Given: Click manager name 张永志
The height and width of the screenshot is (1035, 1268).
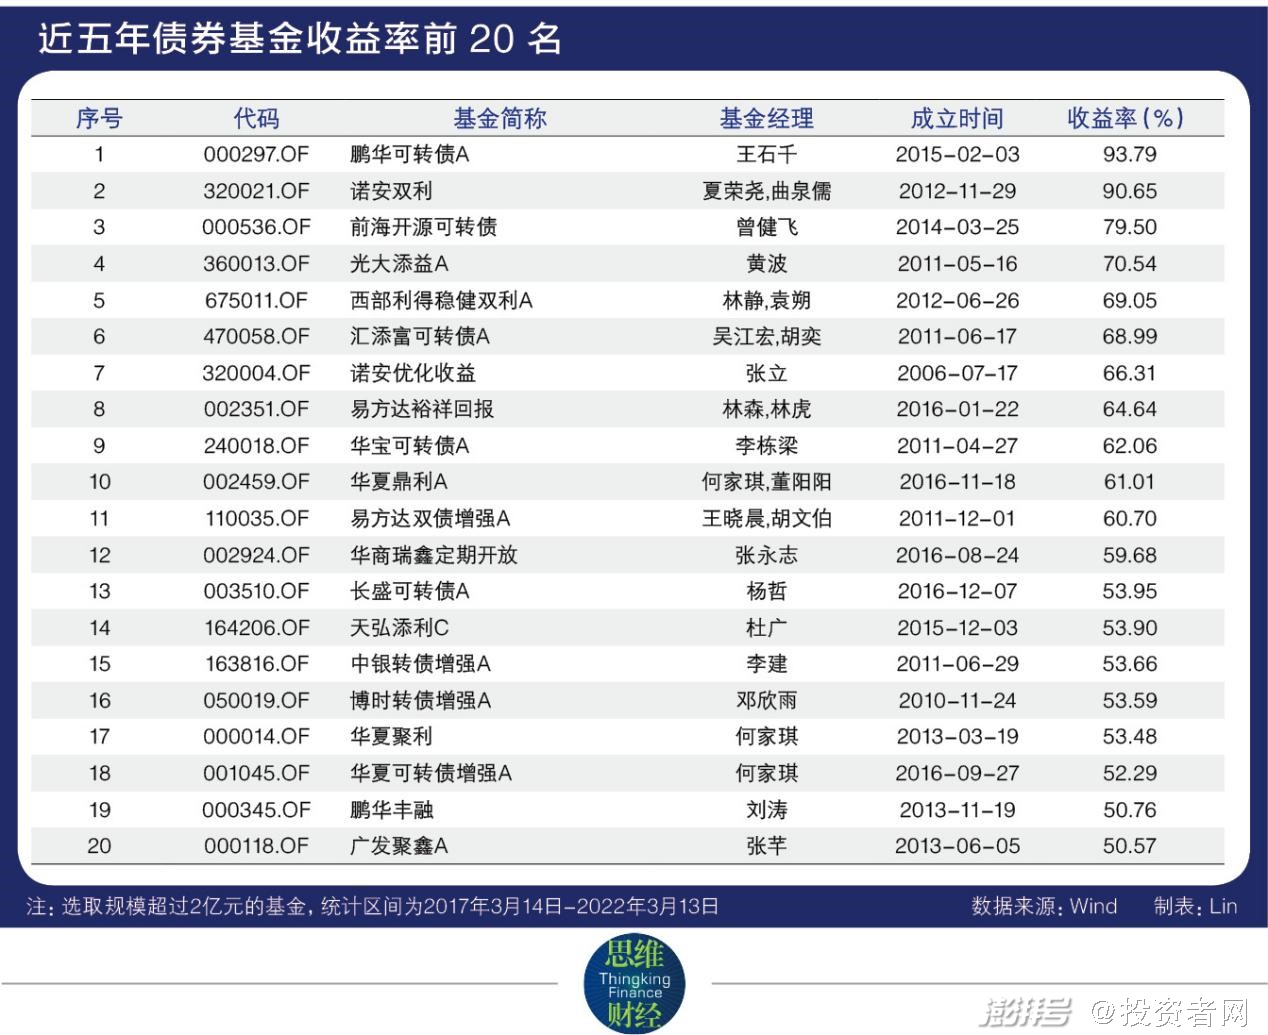Looking at the screenshot, I should point(767,555).
